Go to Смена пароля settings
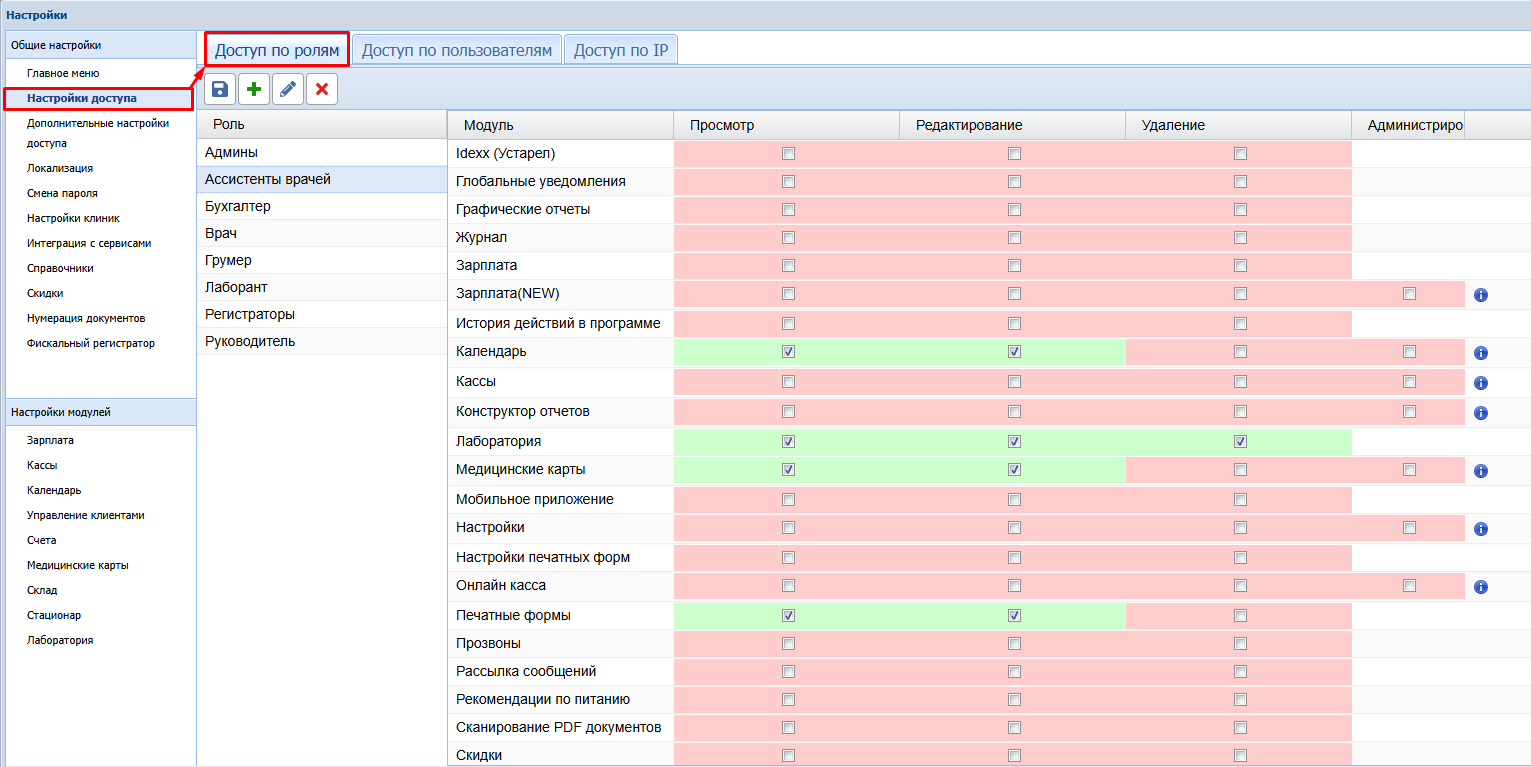1531x767 pixels. click(x=62, y=193)
